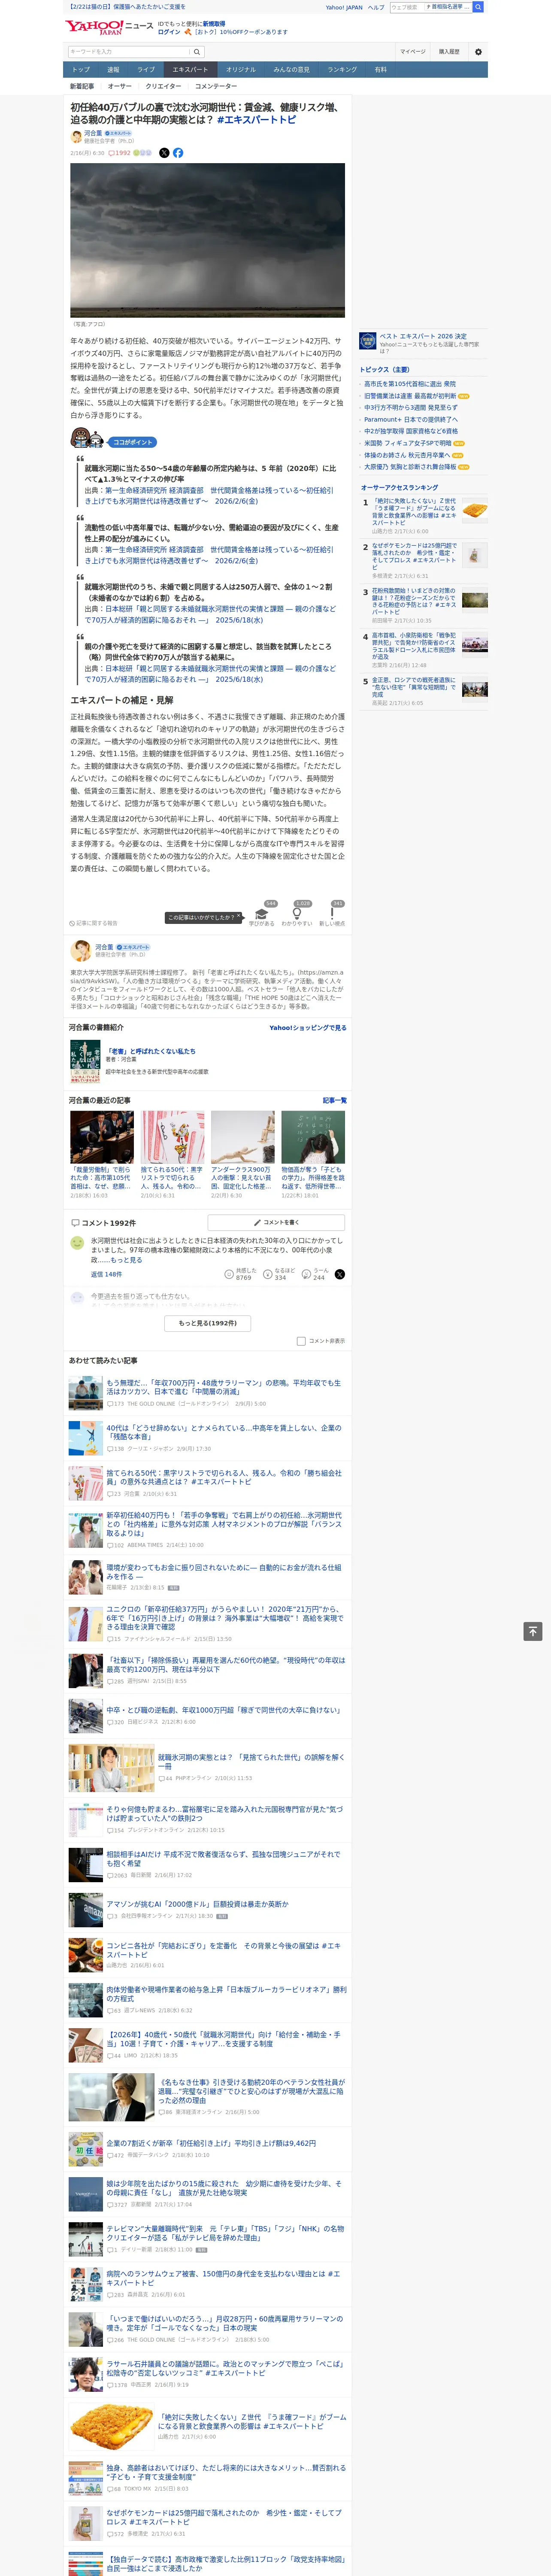551x2576 pixels.
Task: Click the コメントポイント badge
Action: (x=132, y=442)
